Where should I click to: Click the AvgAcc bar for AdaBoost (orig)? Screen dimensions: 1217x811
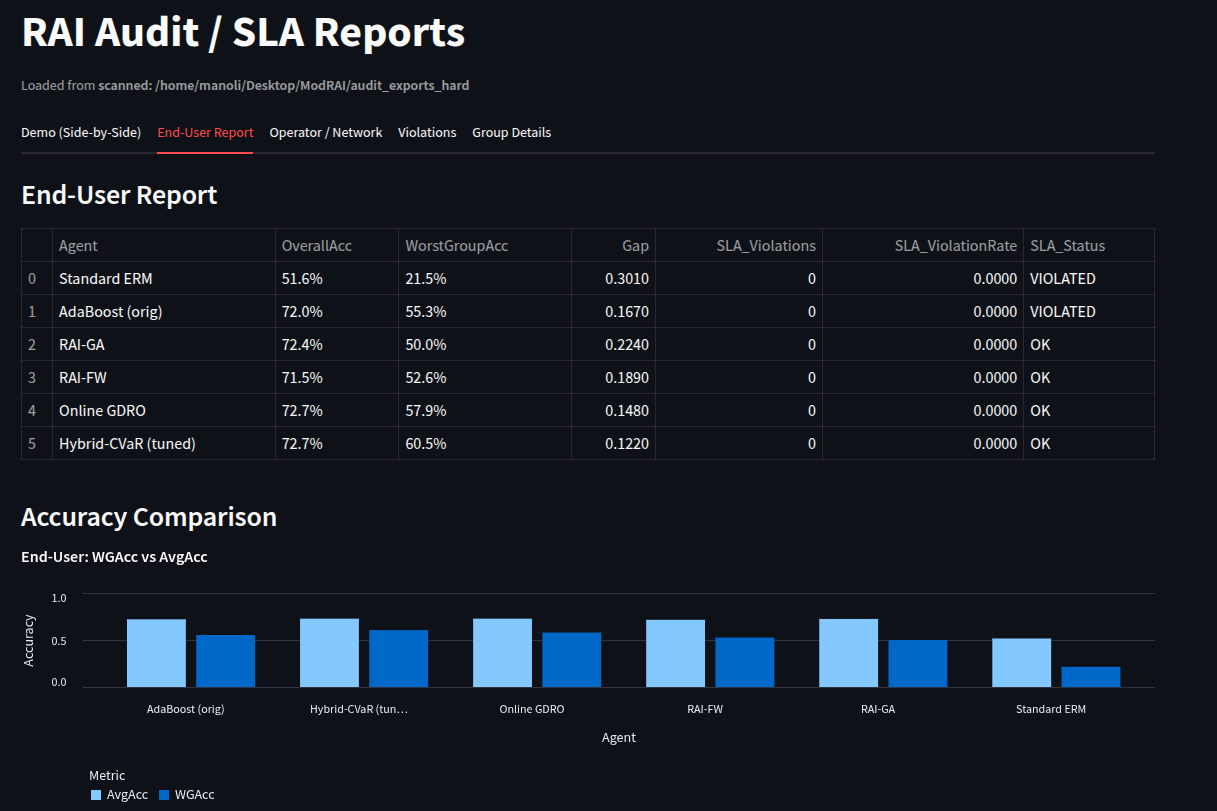point(156,653)
